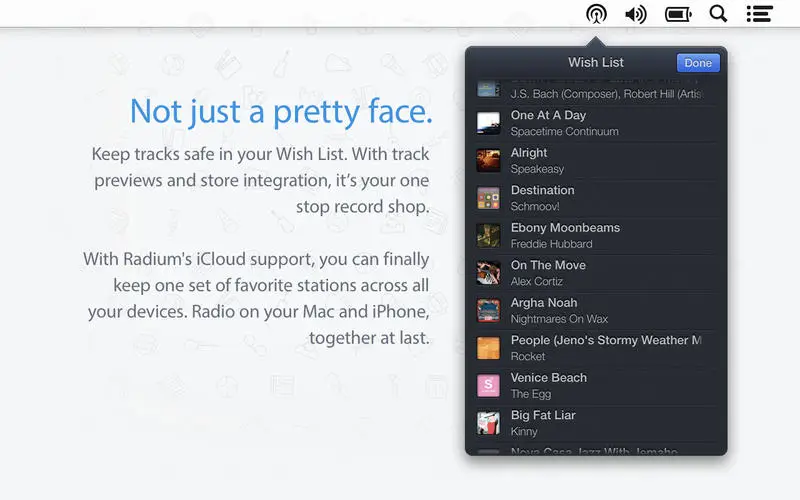This screenshot has width=800, height=500.
Task: Pick On The Move by Alex Cortiz
Action: pyautogui.click(x=596, y=273)
